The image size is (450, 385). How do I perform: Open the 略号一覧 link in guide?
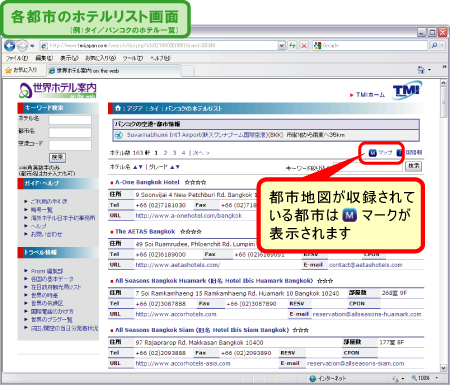tap(42, 210)
